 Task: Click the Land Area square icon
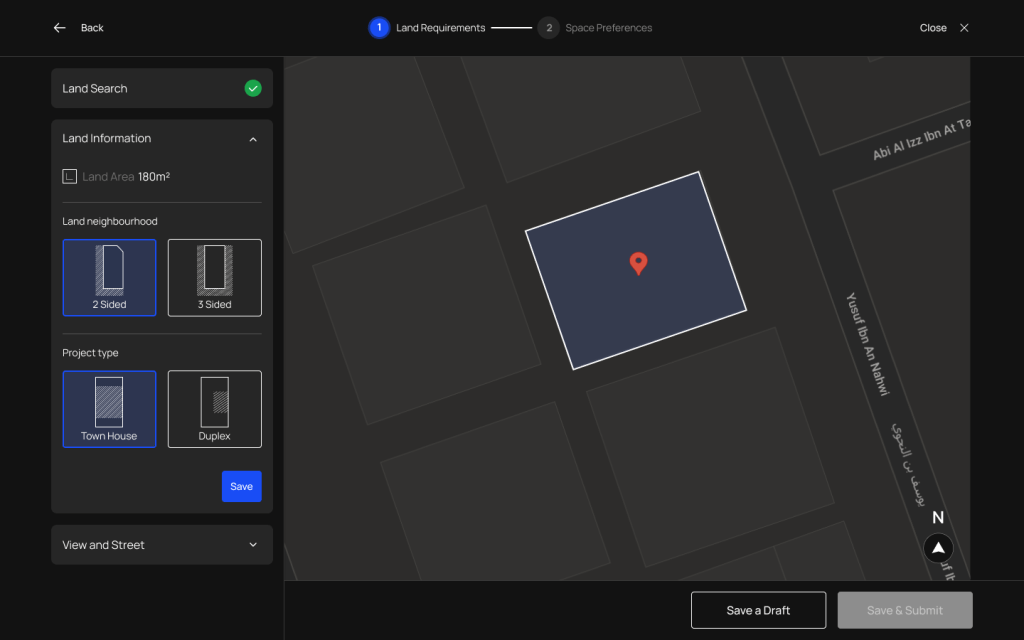pos(70,177)
